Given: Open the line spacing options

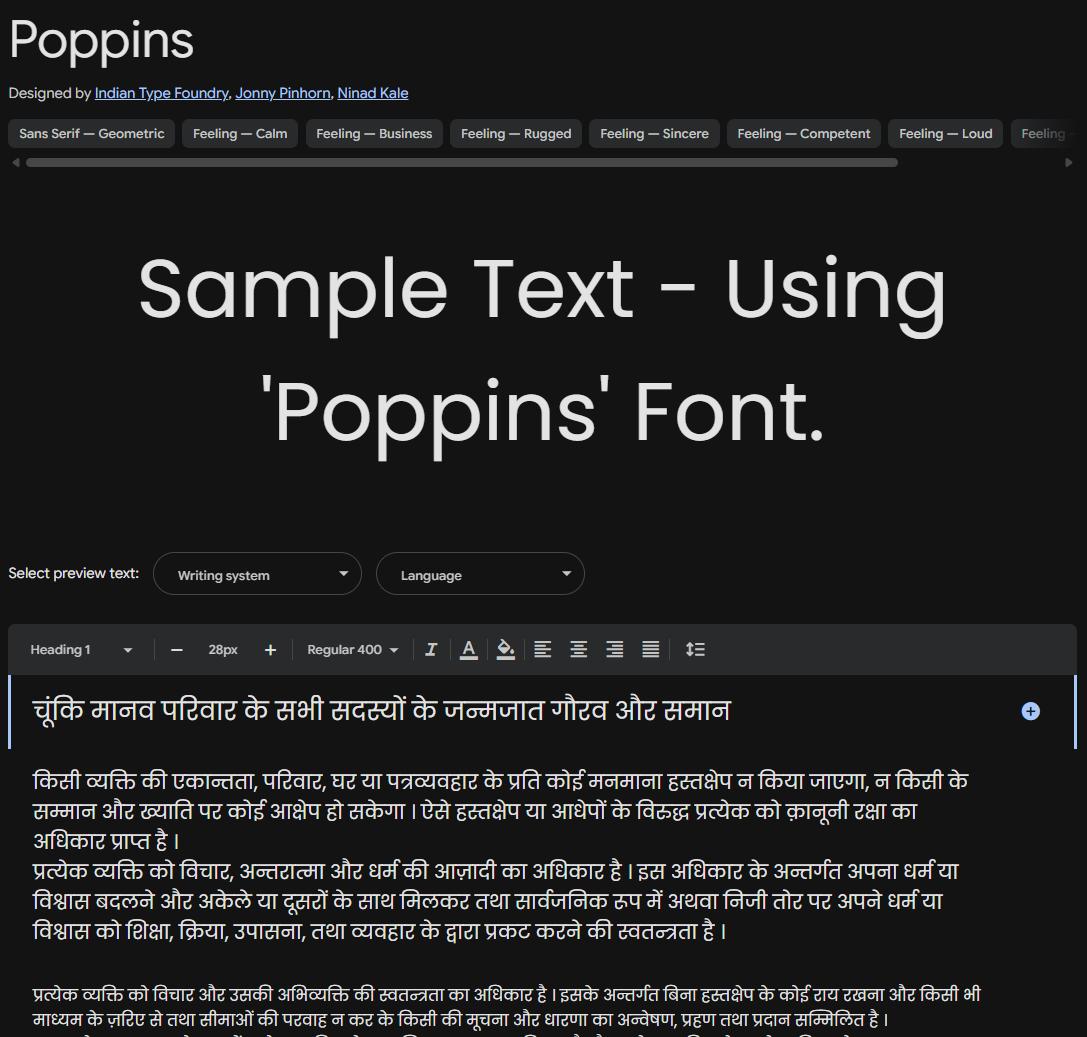Looking at the screenshot, I should coord(695,650).
